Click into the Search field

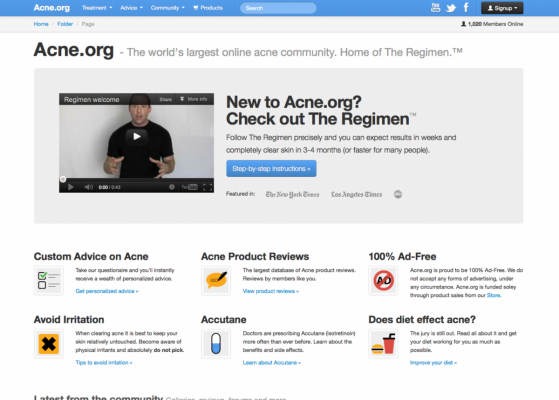278,8
